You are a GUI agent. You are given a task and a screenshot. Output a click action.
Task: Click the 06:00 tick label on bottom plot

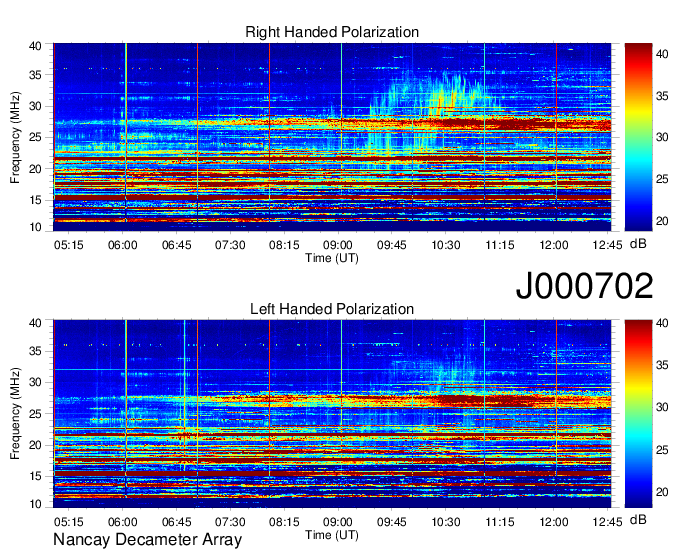click(x=122, y=522)
